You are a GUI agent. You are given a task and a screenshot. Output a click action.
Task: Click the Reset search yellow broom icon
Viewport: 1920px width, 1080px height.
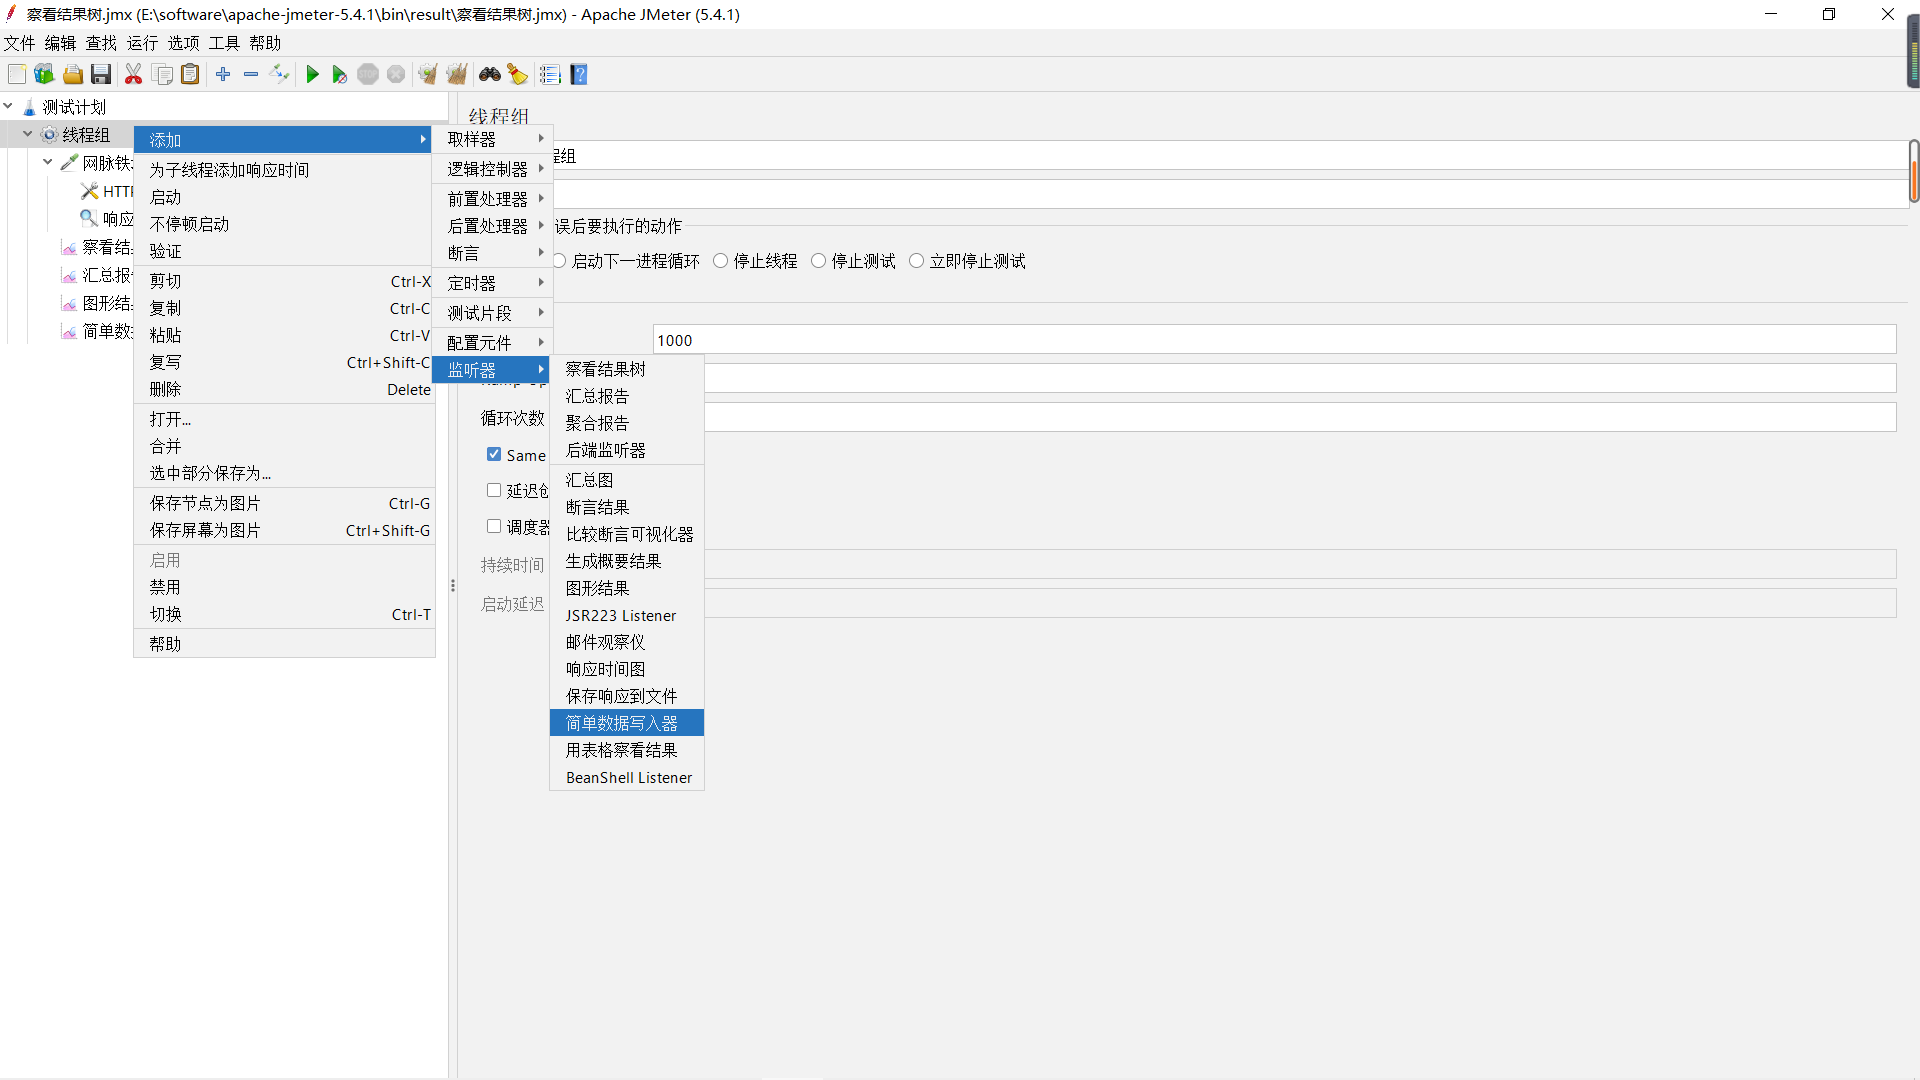(x=517, y=74)
